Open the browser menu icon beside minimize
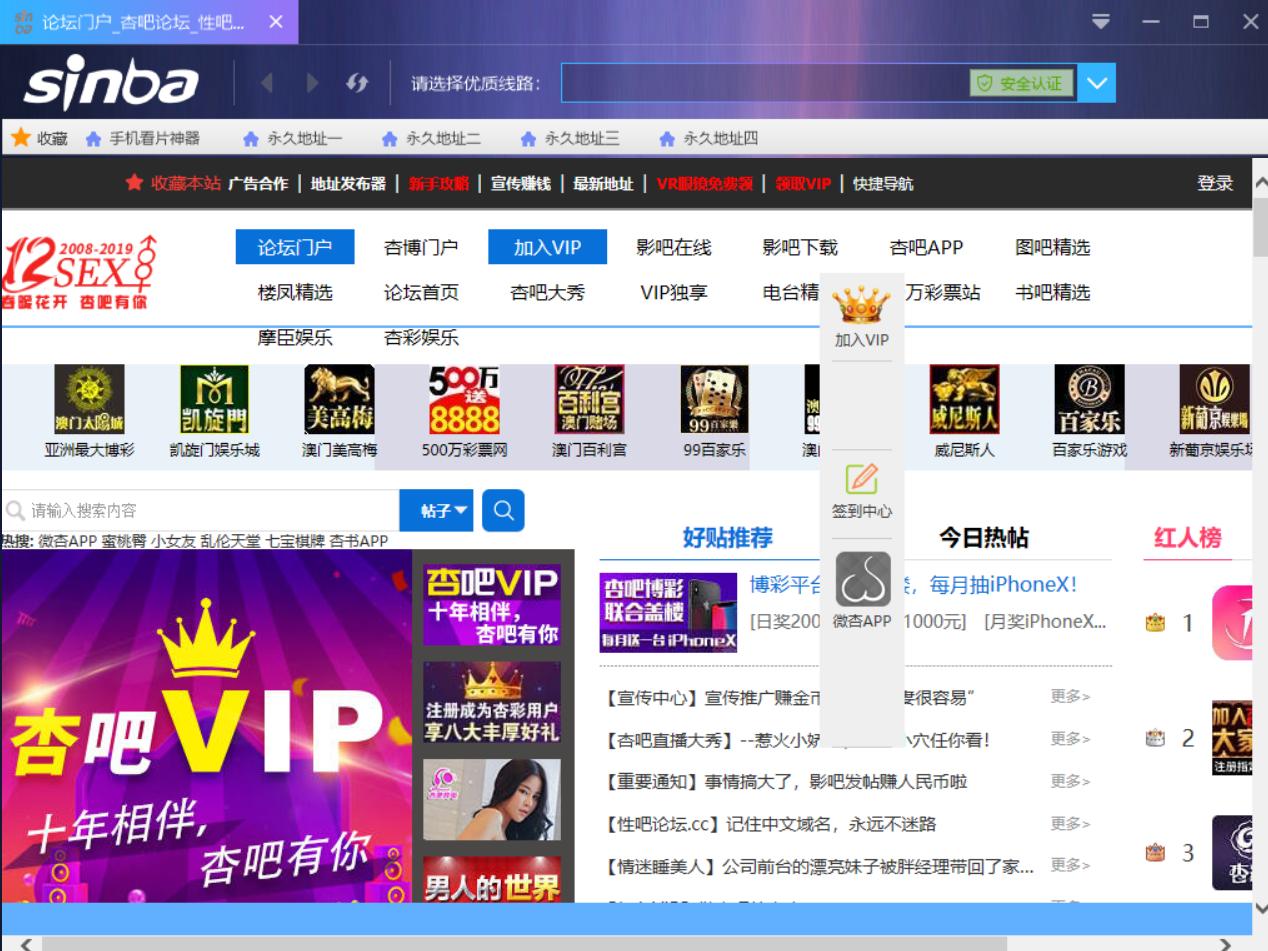The height and width of the screenshot is (951, 1268). pos(1101,21)
